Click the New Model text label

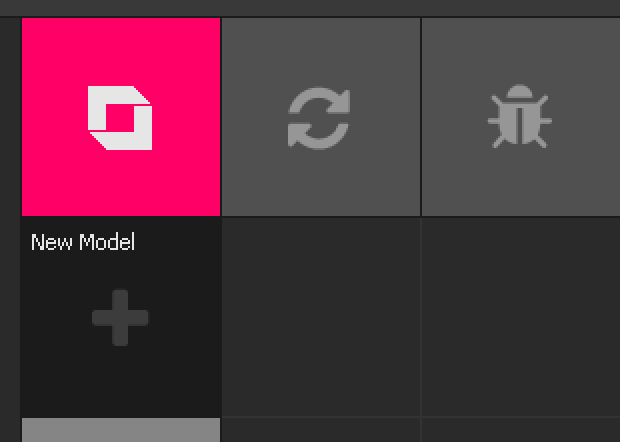pos(83,242)
